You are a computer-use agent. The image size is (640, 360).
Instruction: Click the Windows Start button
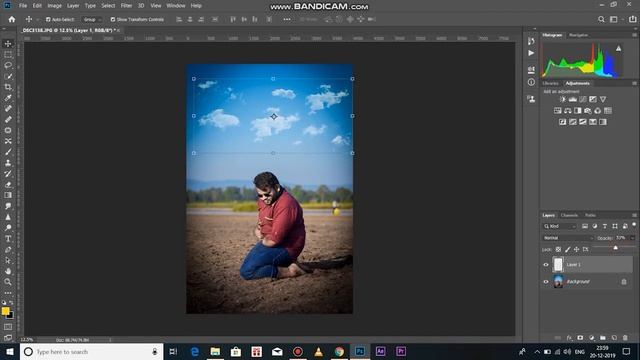click(9, 351)
